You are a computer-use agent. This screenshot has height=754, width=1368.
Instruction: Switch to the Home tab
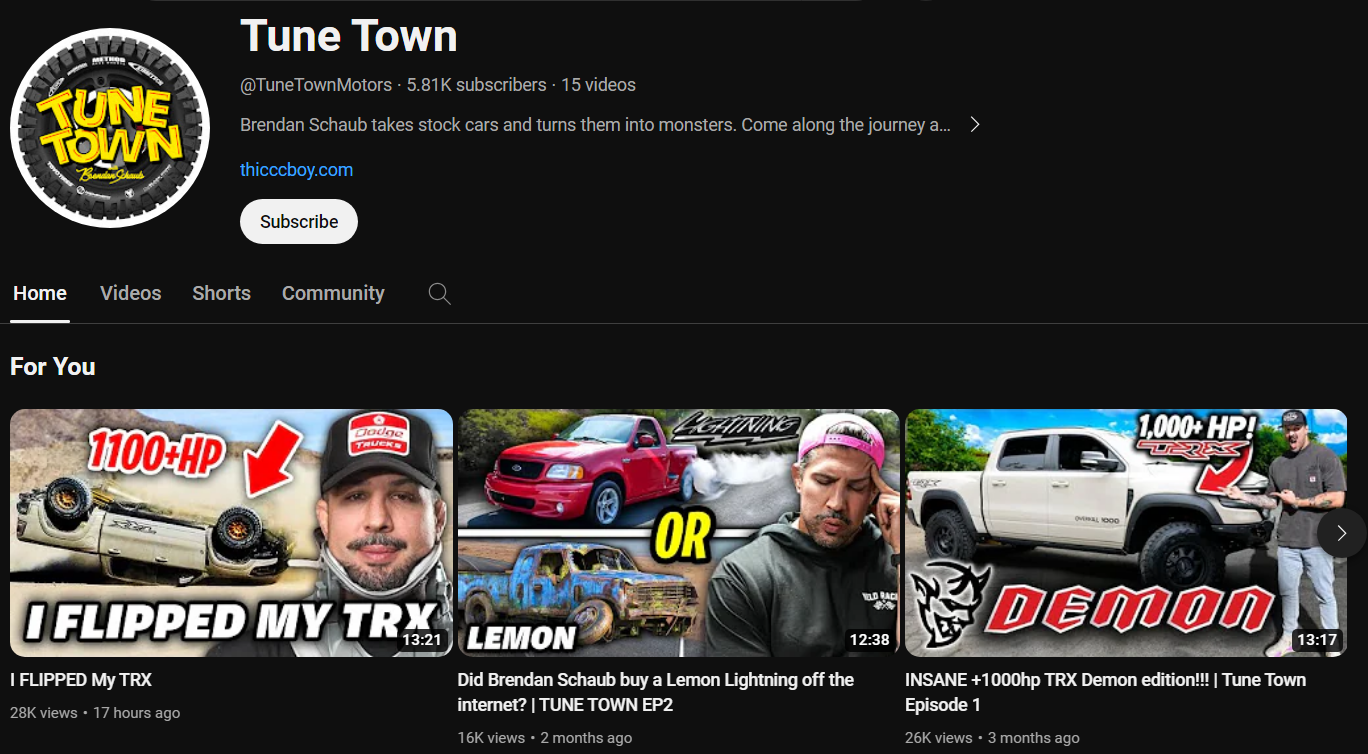point(40,294)
